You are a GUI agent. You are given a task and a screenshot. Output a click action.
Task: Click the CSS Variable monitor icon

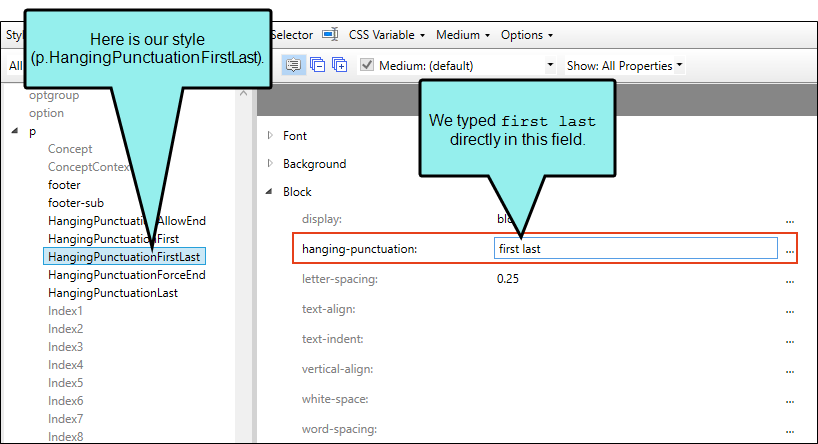tap(330, 35)
